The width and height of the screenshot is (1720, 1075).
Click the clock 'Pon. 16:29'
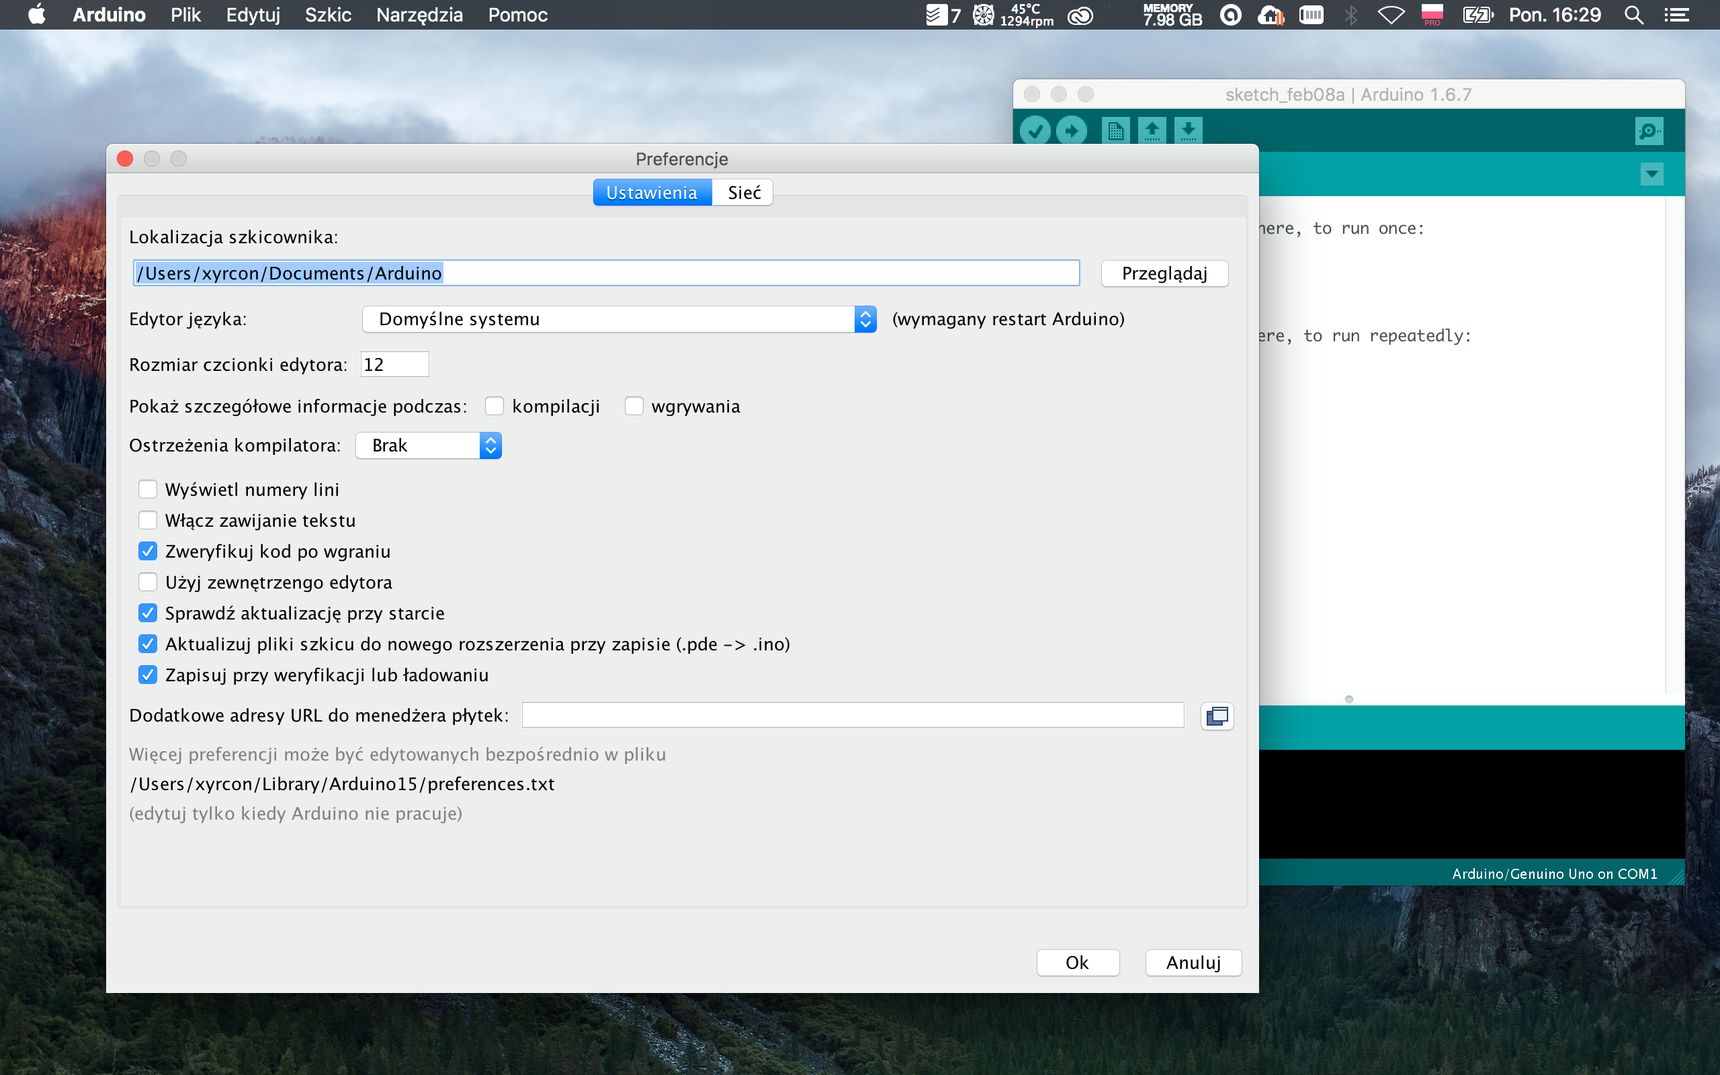point(1554,15)
